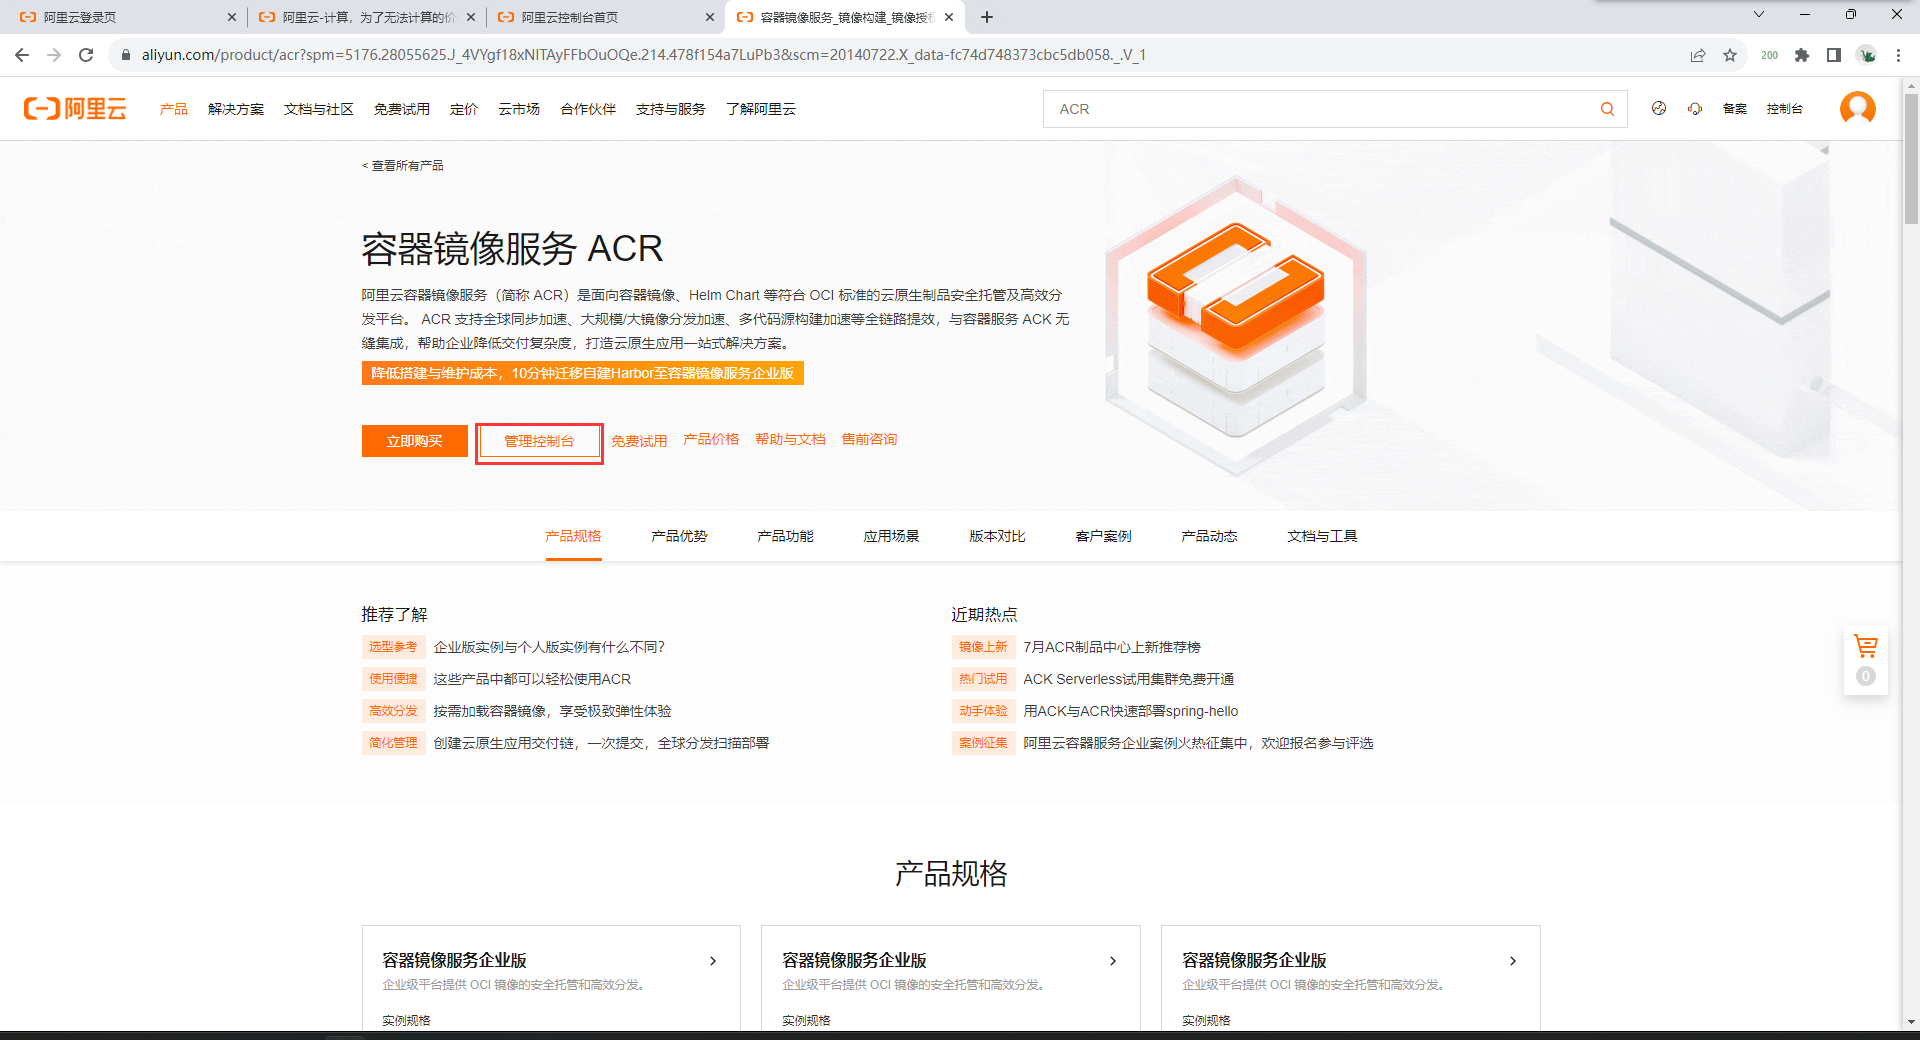The width and height of the screenshot is (1920, 1040).
Task: Share this page from the address bar
Action: coord(1698,55)
